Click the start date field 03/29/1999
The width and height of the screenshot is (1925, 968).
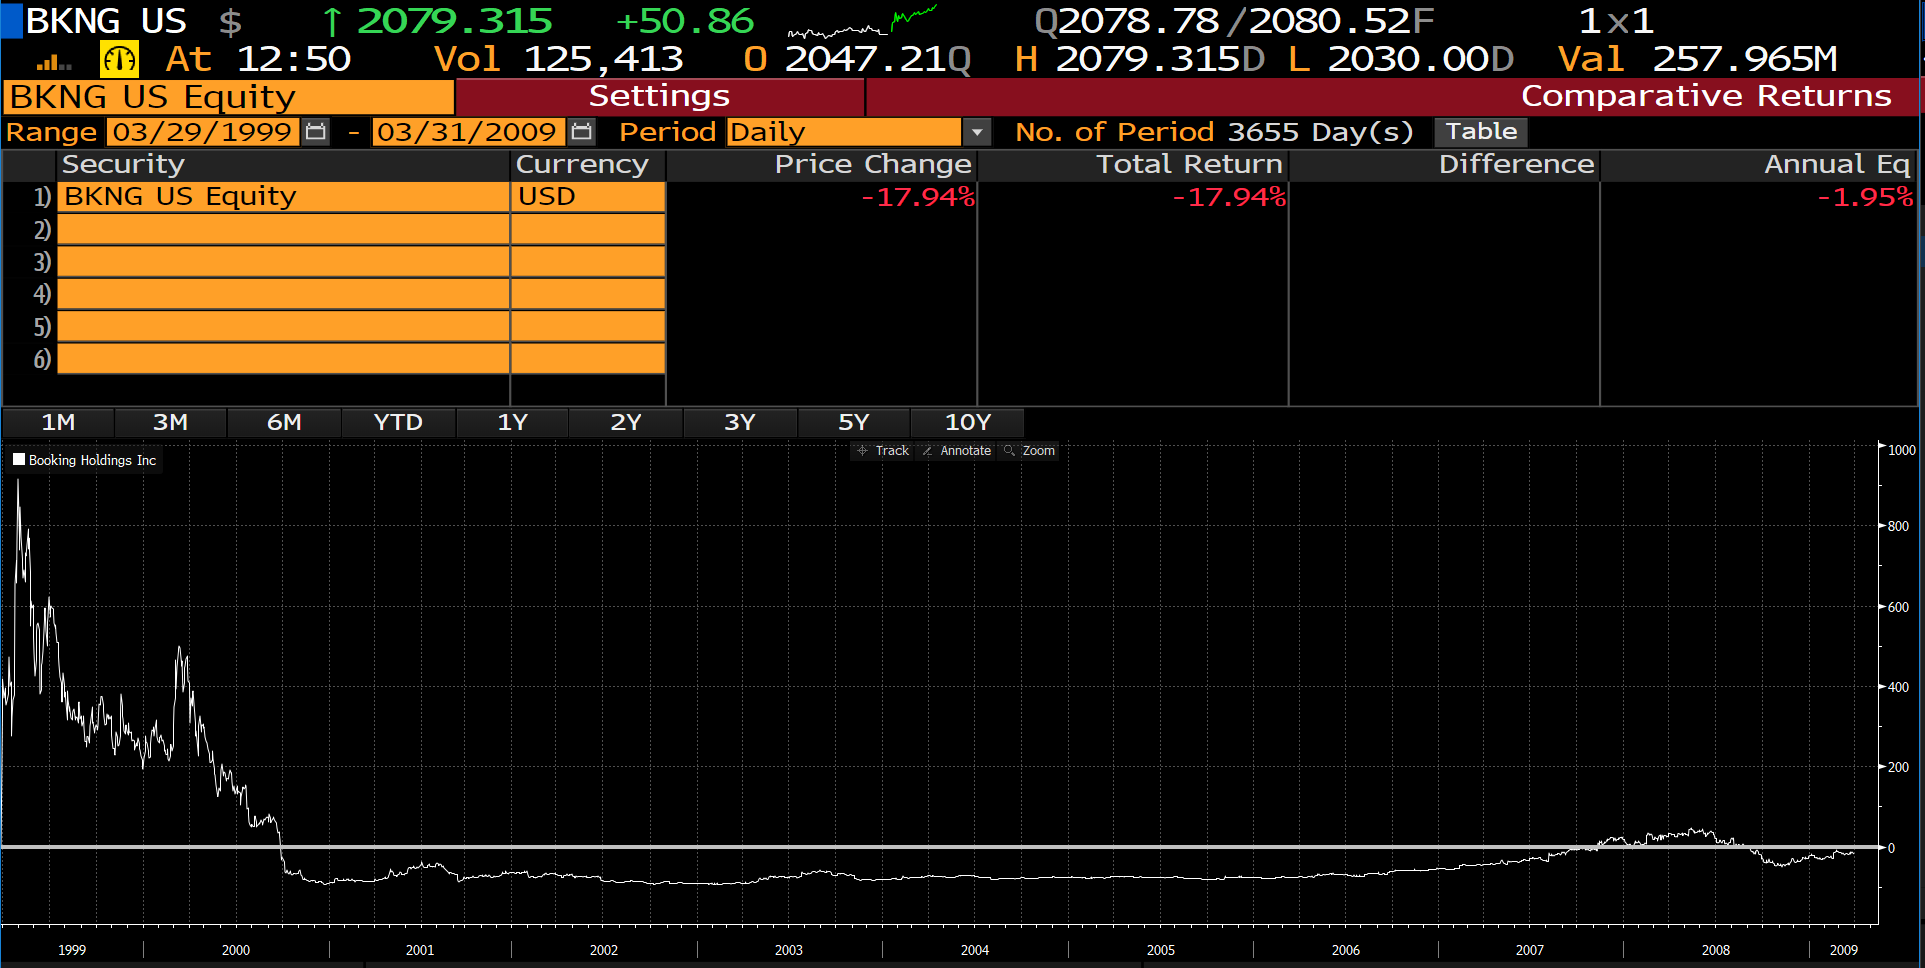202,132
